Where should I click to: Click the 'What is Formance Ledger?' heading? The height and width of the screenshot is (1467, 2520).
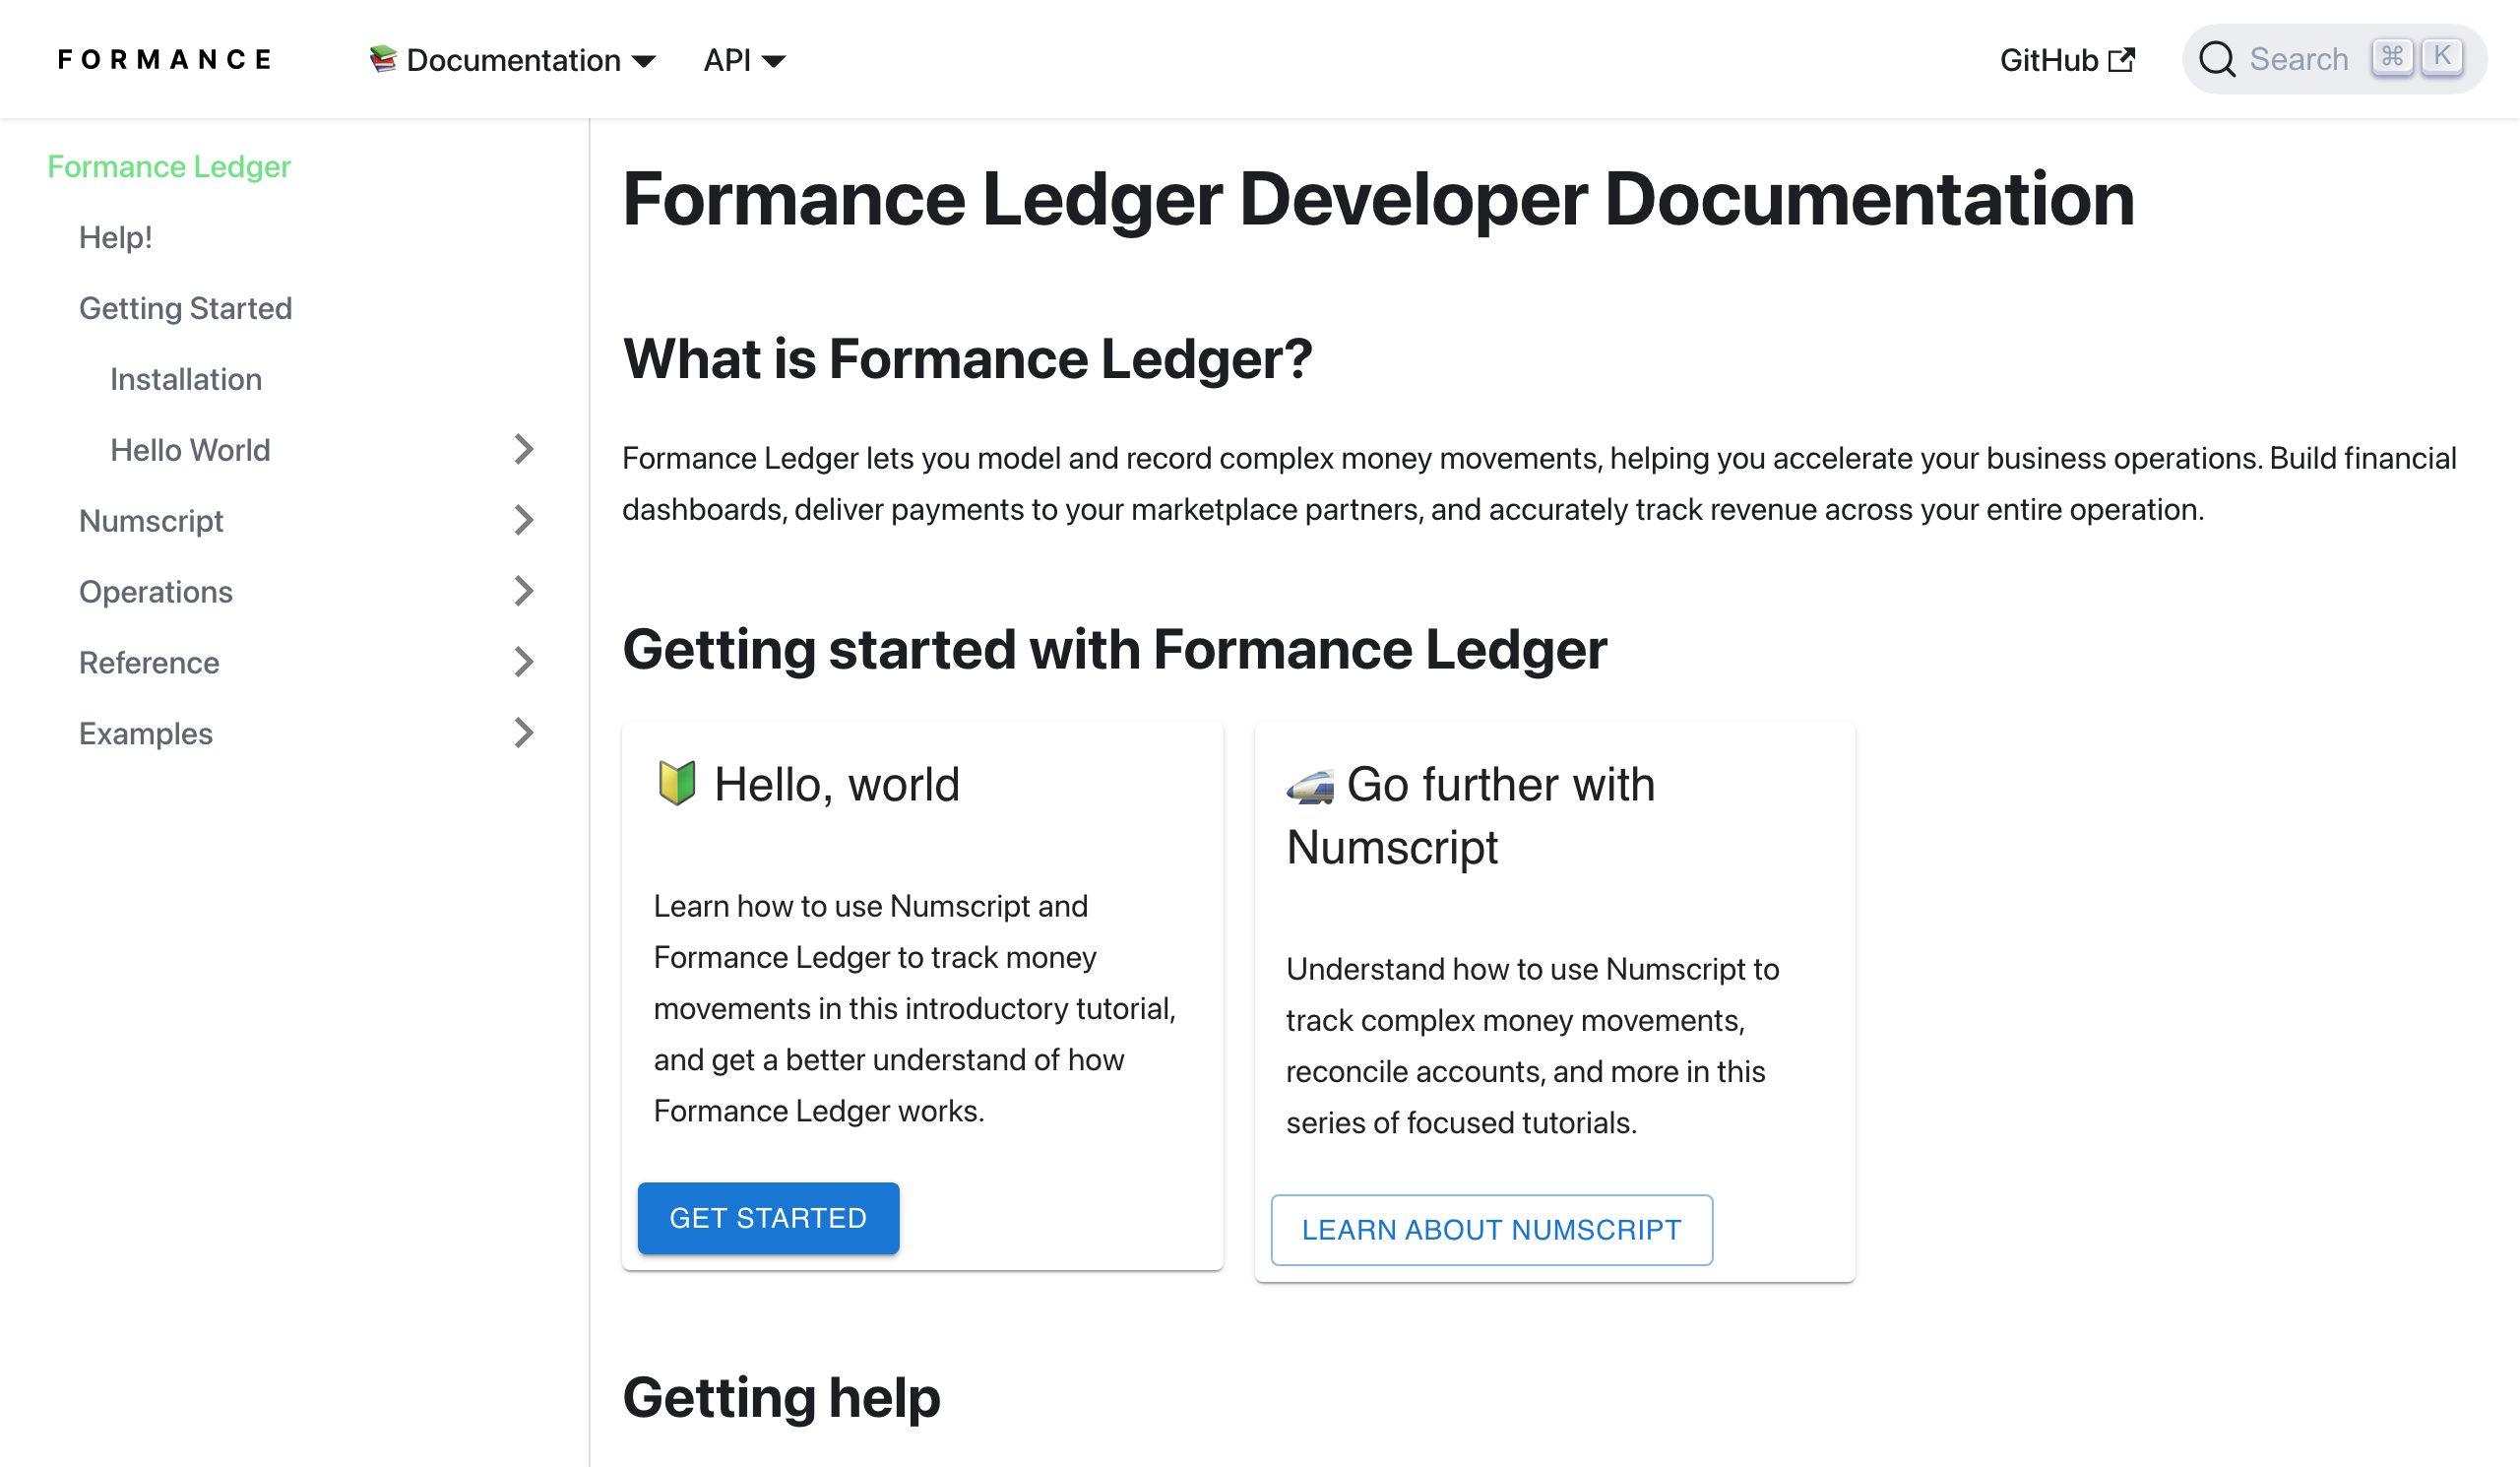pyautogui.click(x=967, y=358)
